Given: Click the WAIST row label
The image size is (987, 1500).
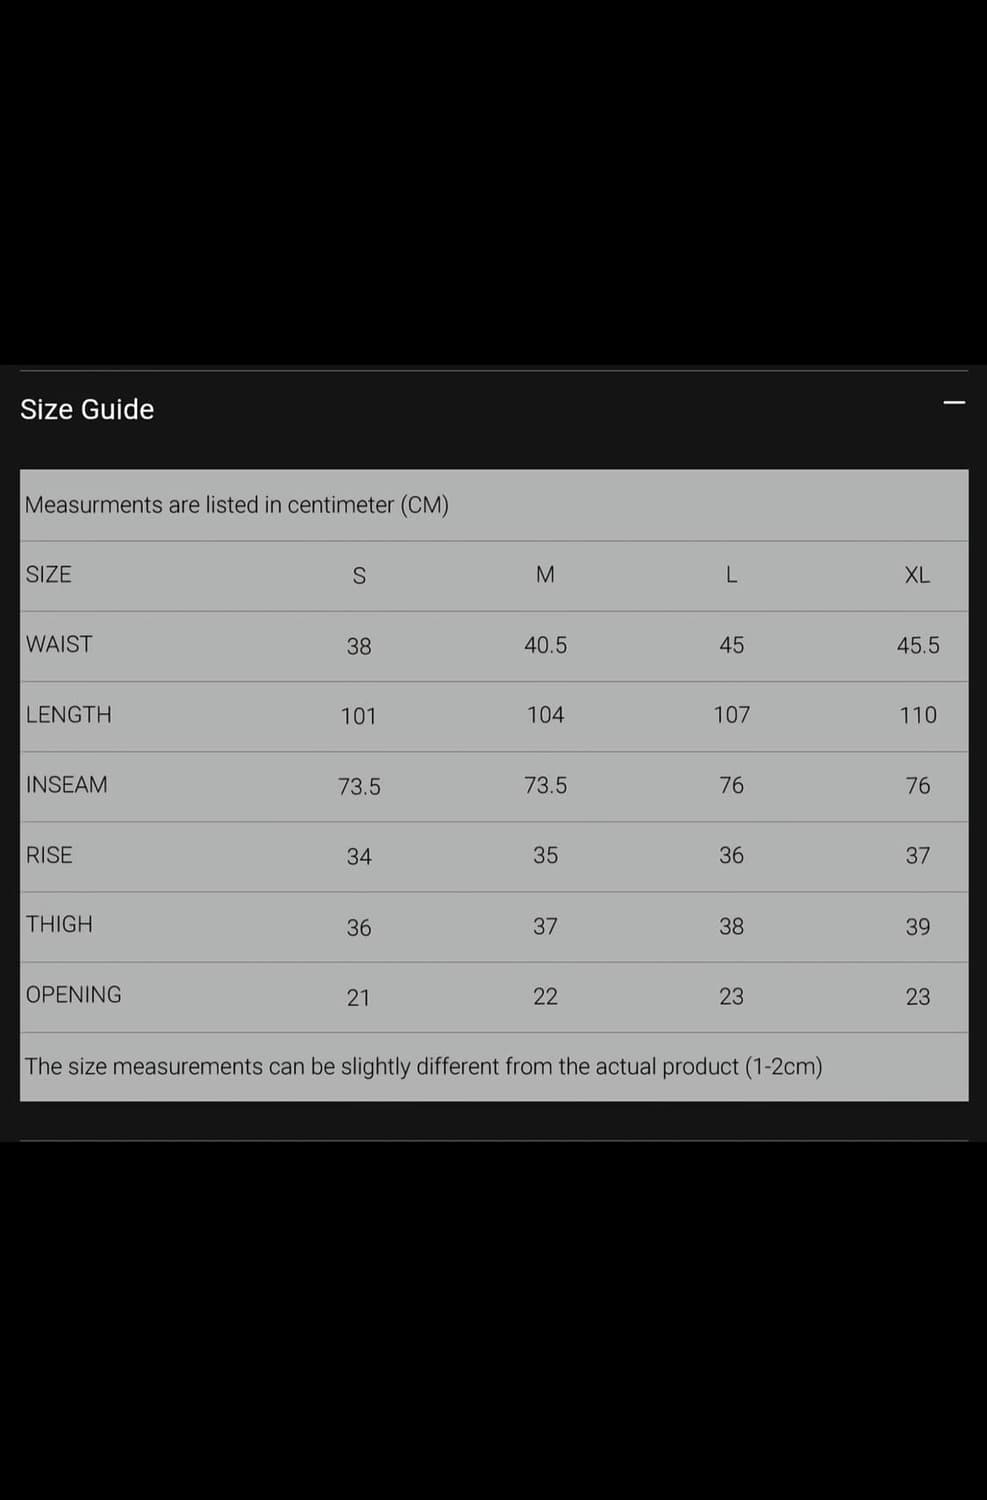Looking at the screenshot, I should (x=59, y=645).
